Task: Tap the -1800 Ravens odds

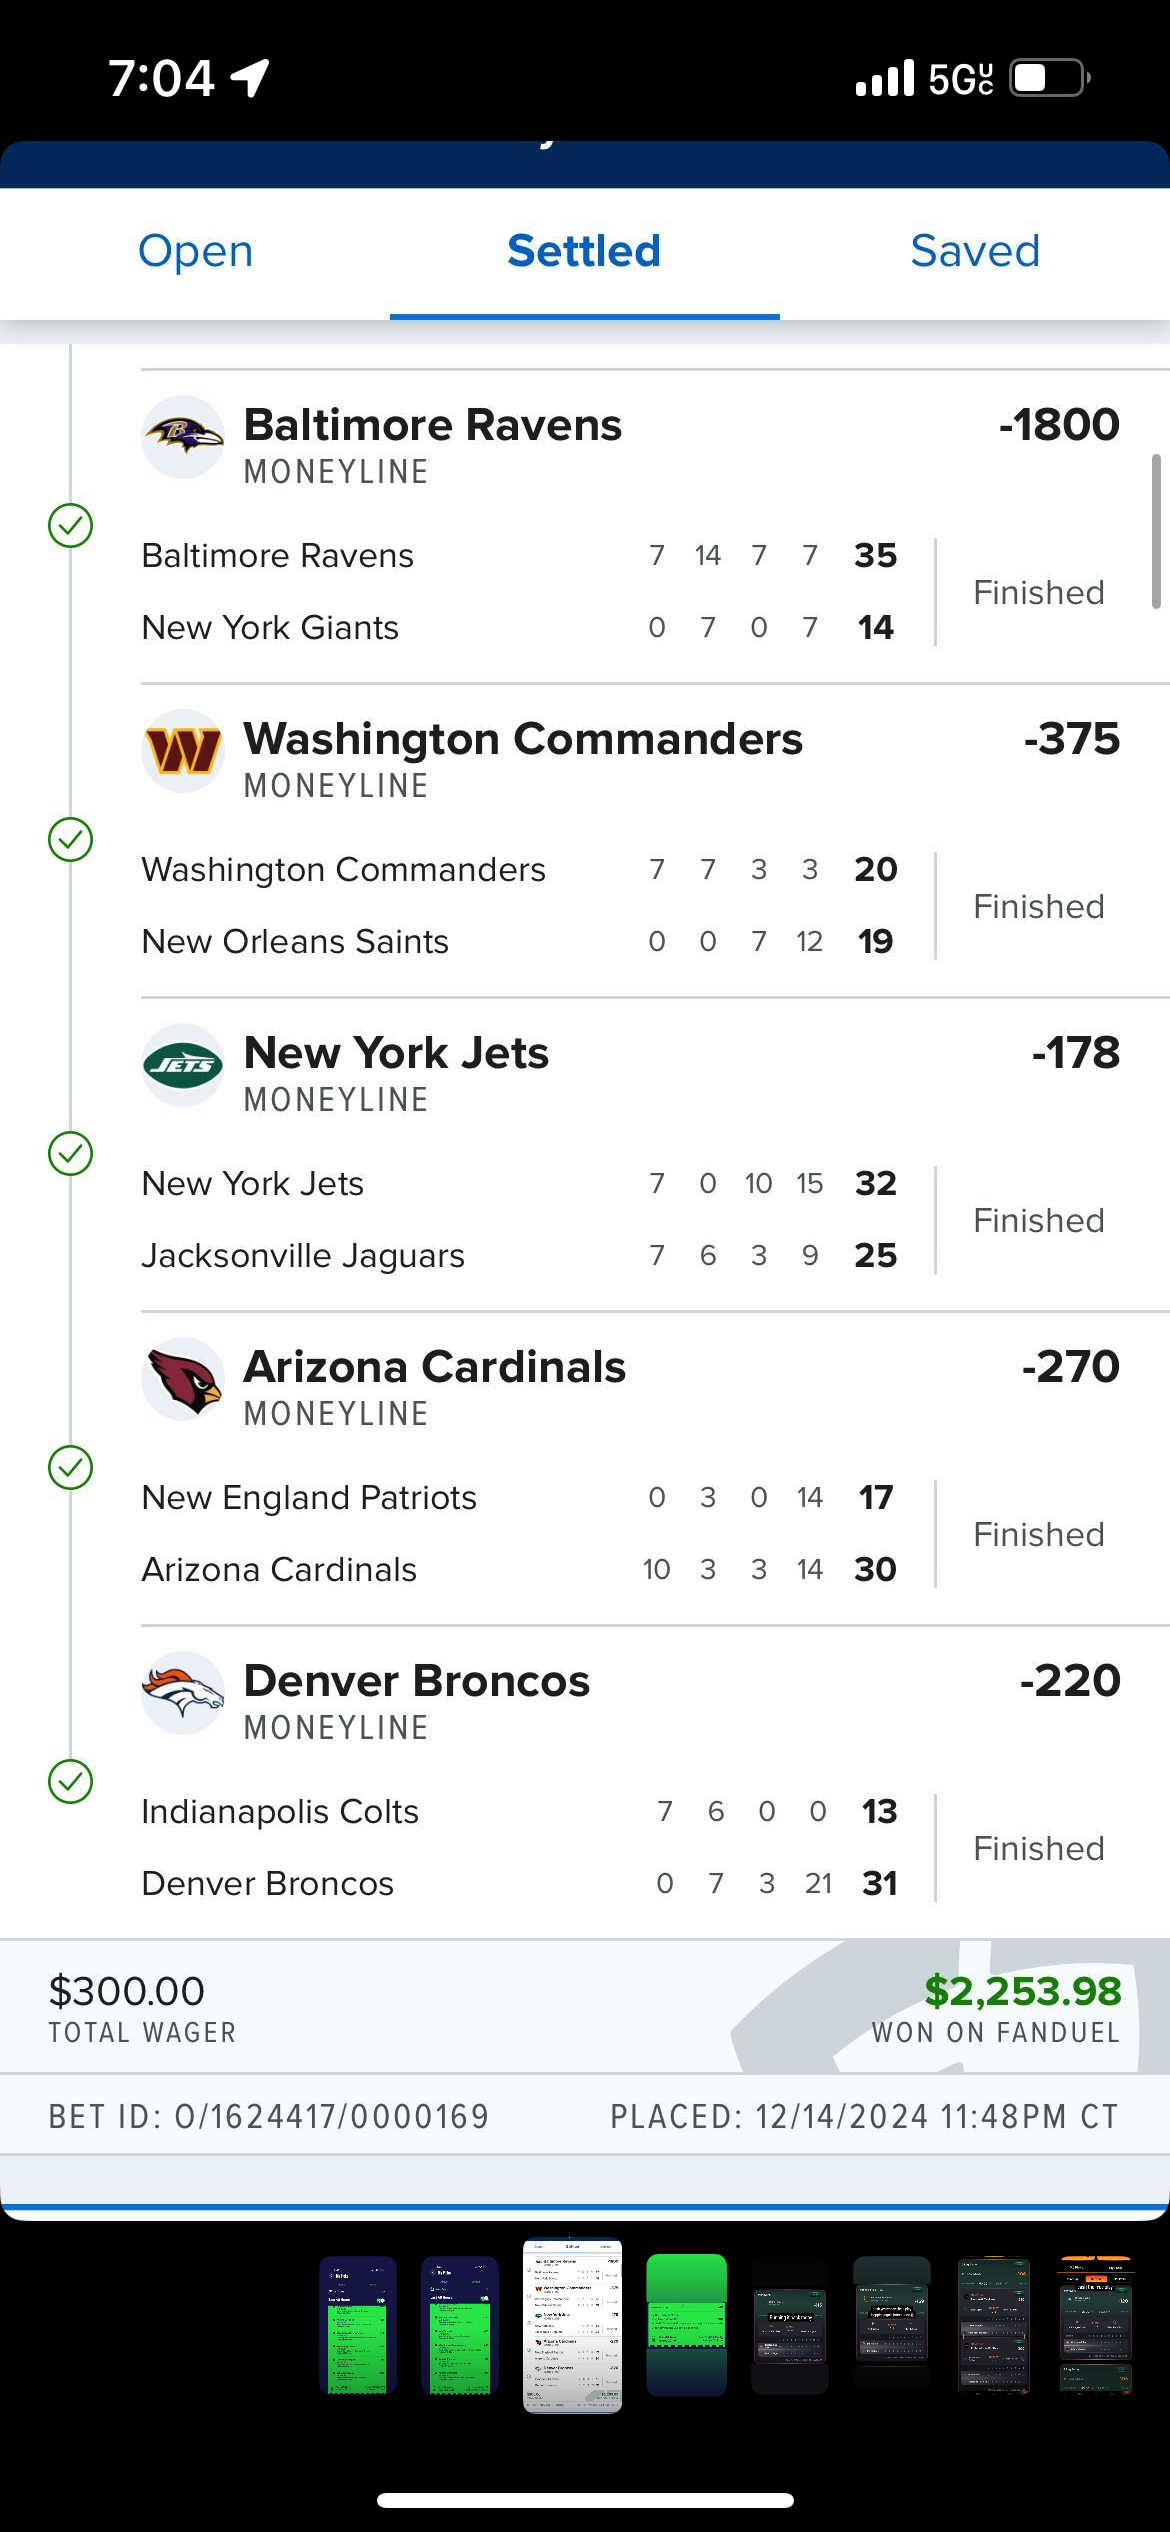Action: click(1059, 425)
